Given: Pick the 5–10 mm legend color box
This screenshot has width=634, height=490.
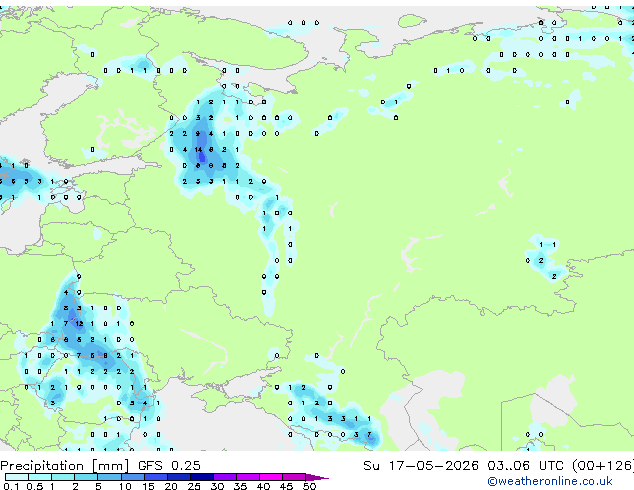Looking at the screenshot, I should [109, 477].
